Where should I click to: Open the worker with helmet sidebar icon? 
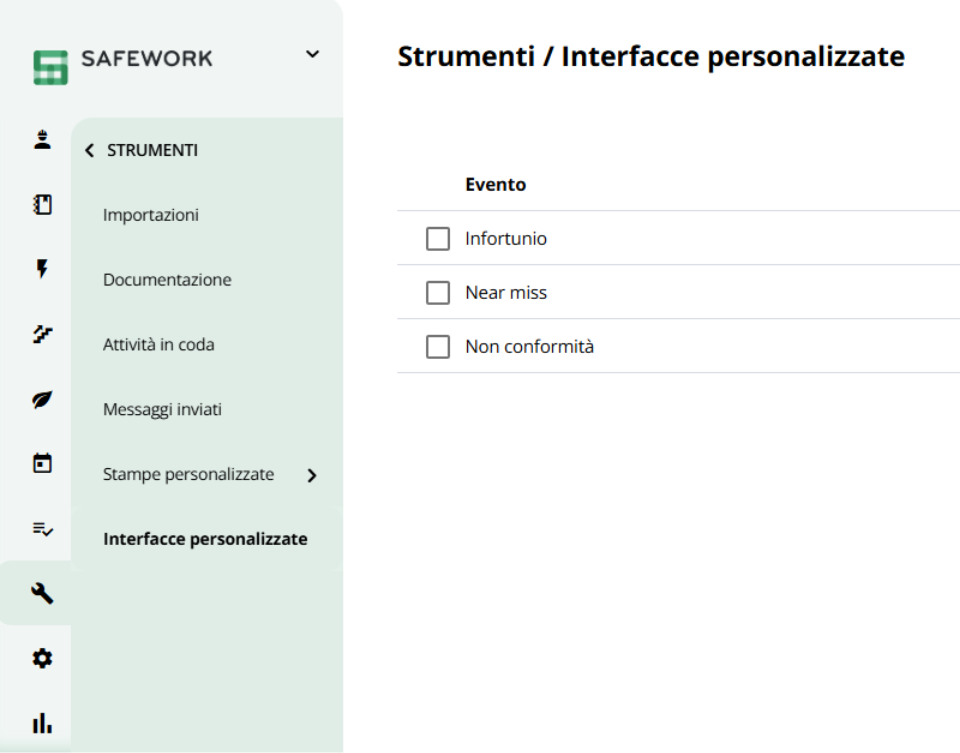[42, 140]
